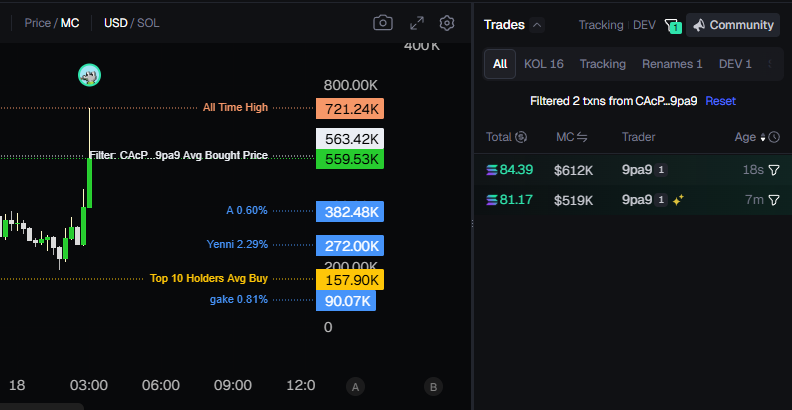Click the Total column currency icon

pos(521,137)
